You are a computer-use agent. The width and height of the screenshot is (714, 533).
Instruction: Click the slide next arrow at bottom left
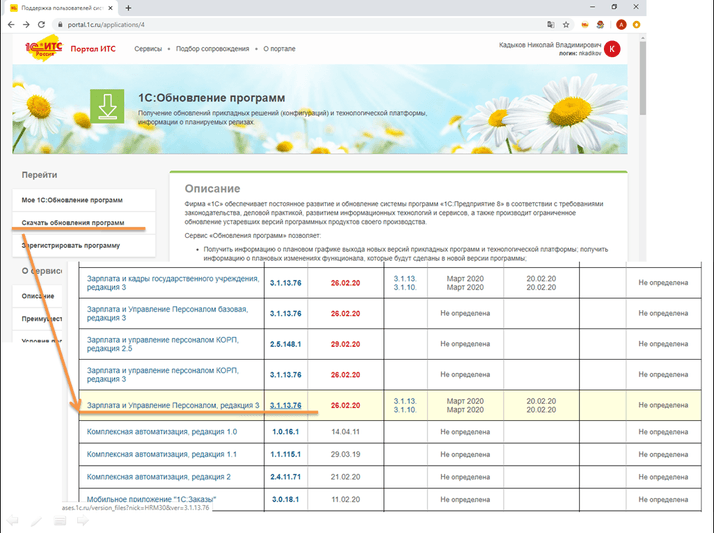pos(84,521)
